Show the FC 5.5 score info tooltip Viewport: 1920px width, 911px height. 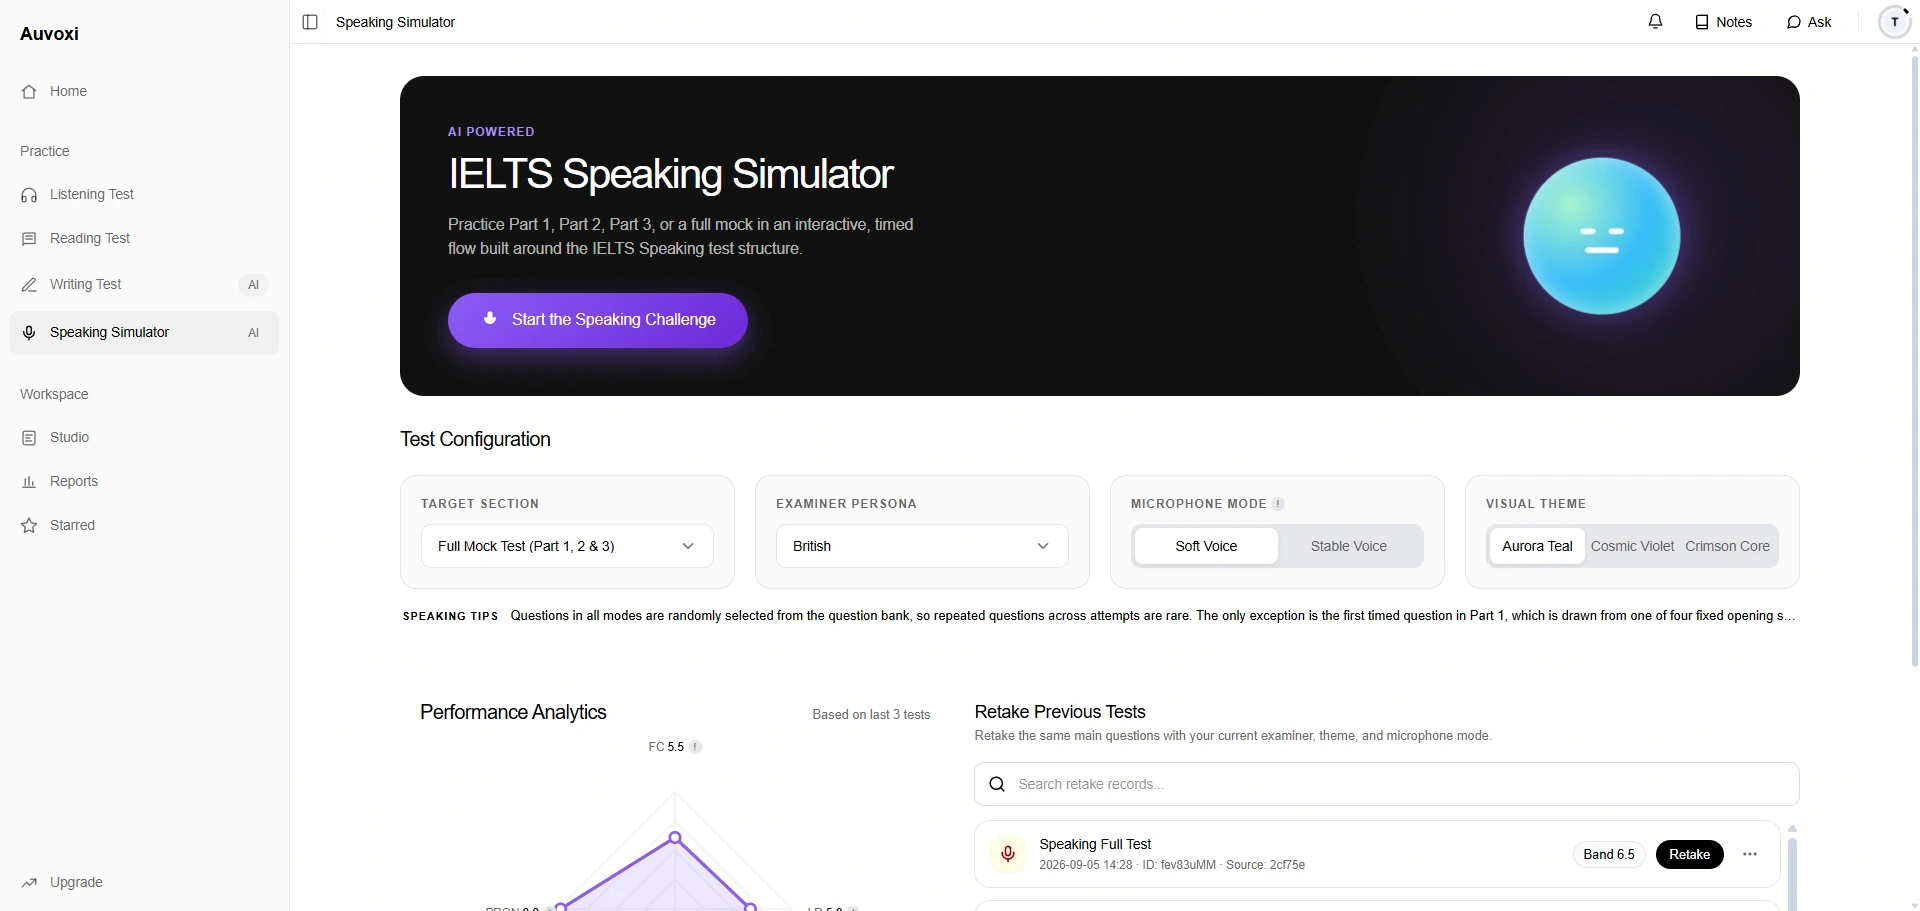[696, 747]
